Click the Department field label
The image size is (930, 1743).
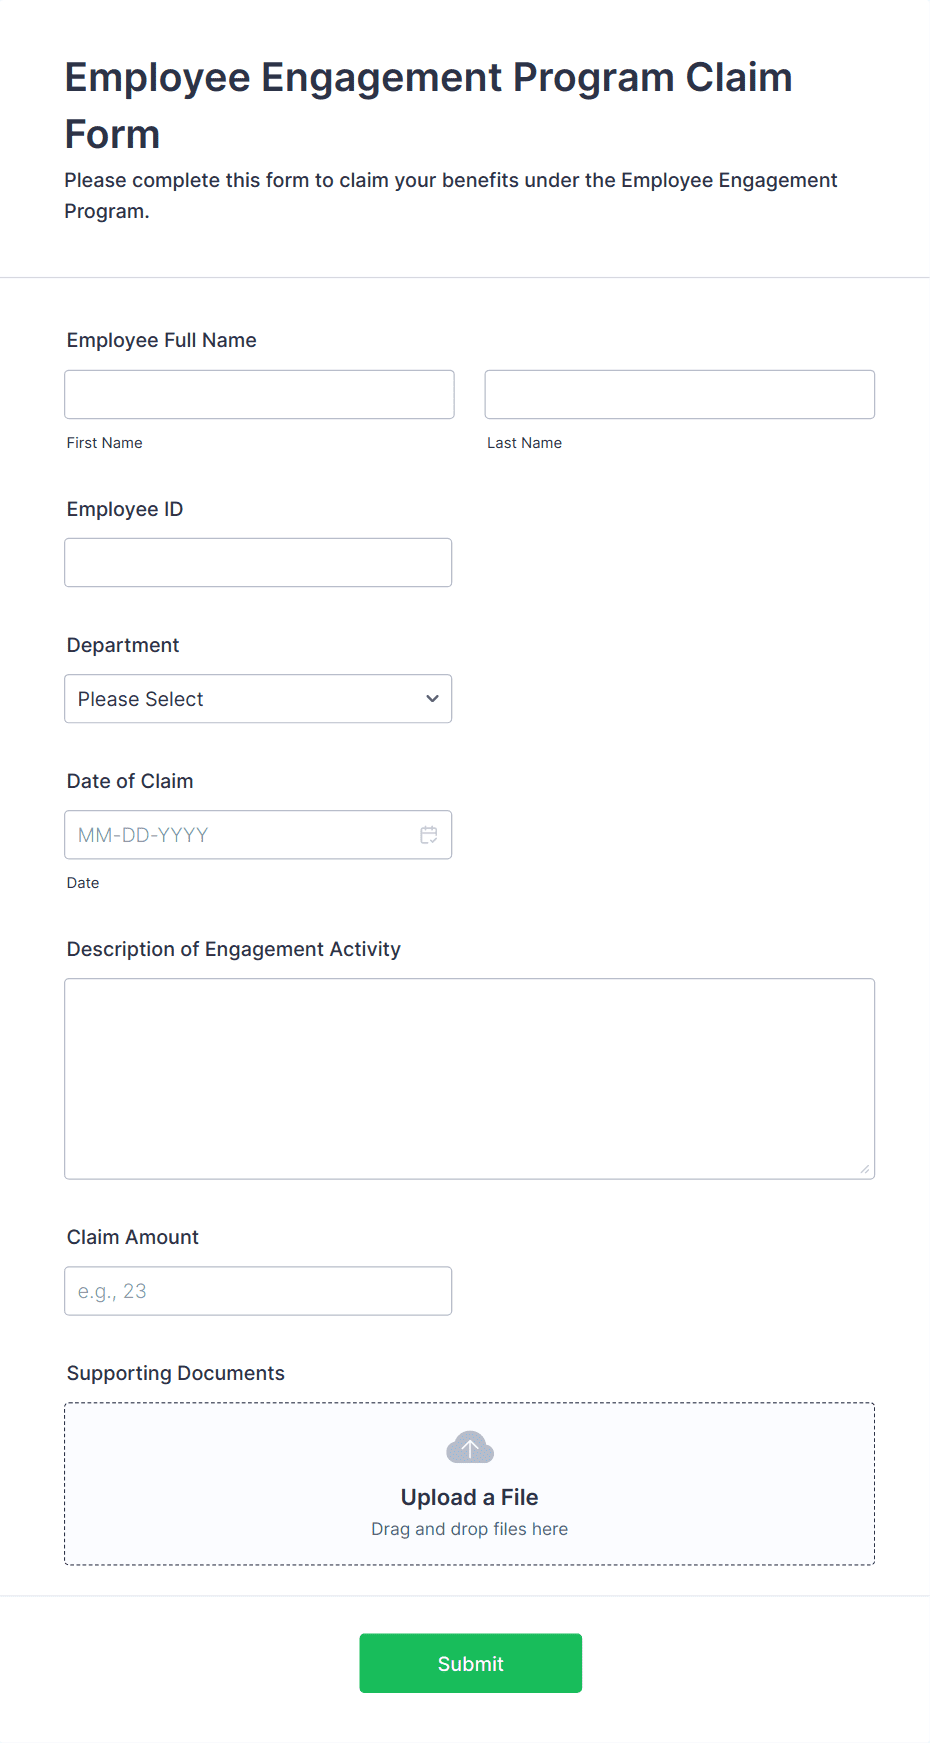(123, 645)
